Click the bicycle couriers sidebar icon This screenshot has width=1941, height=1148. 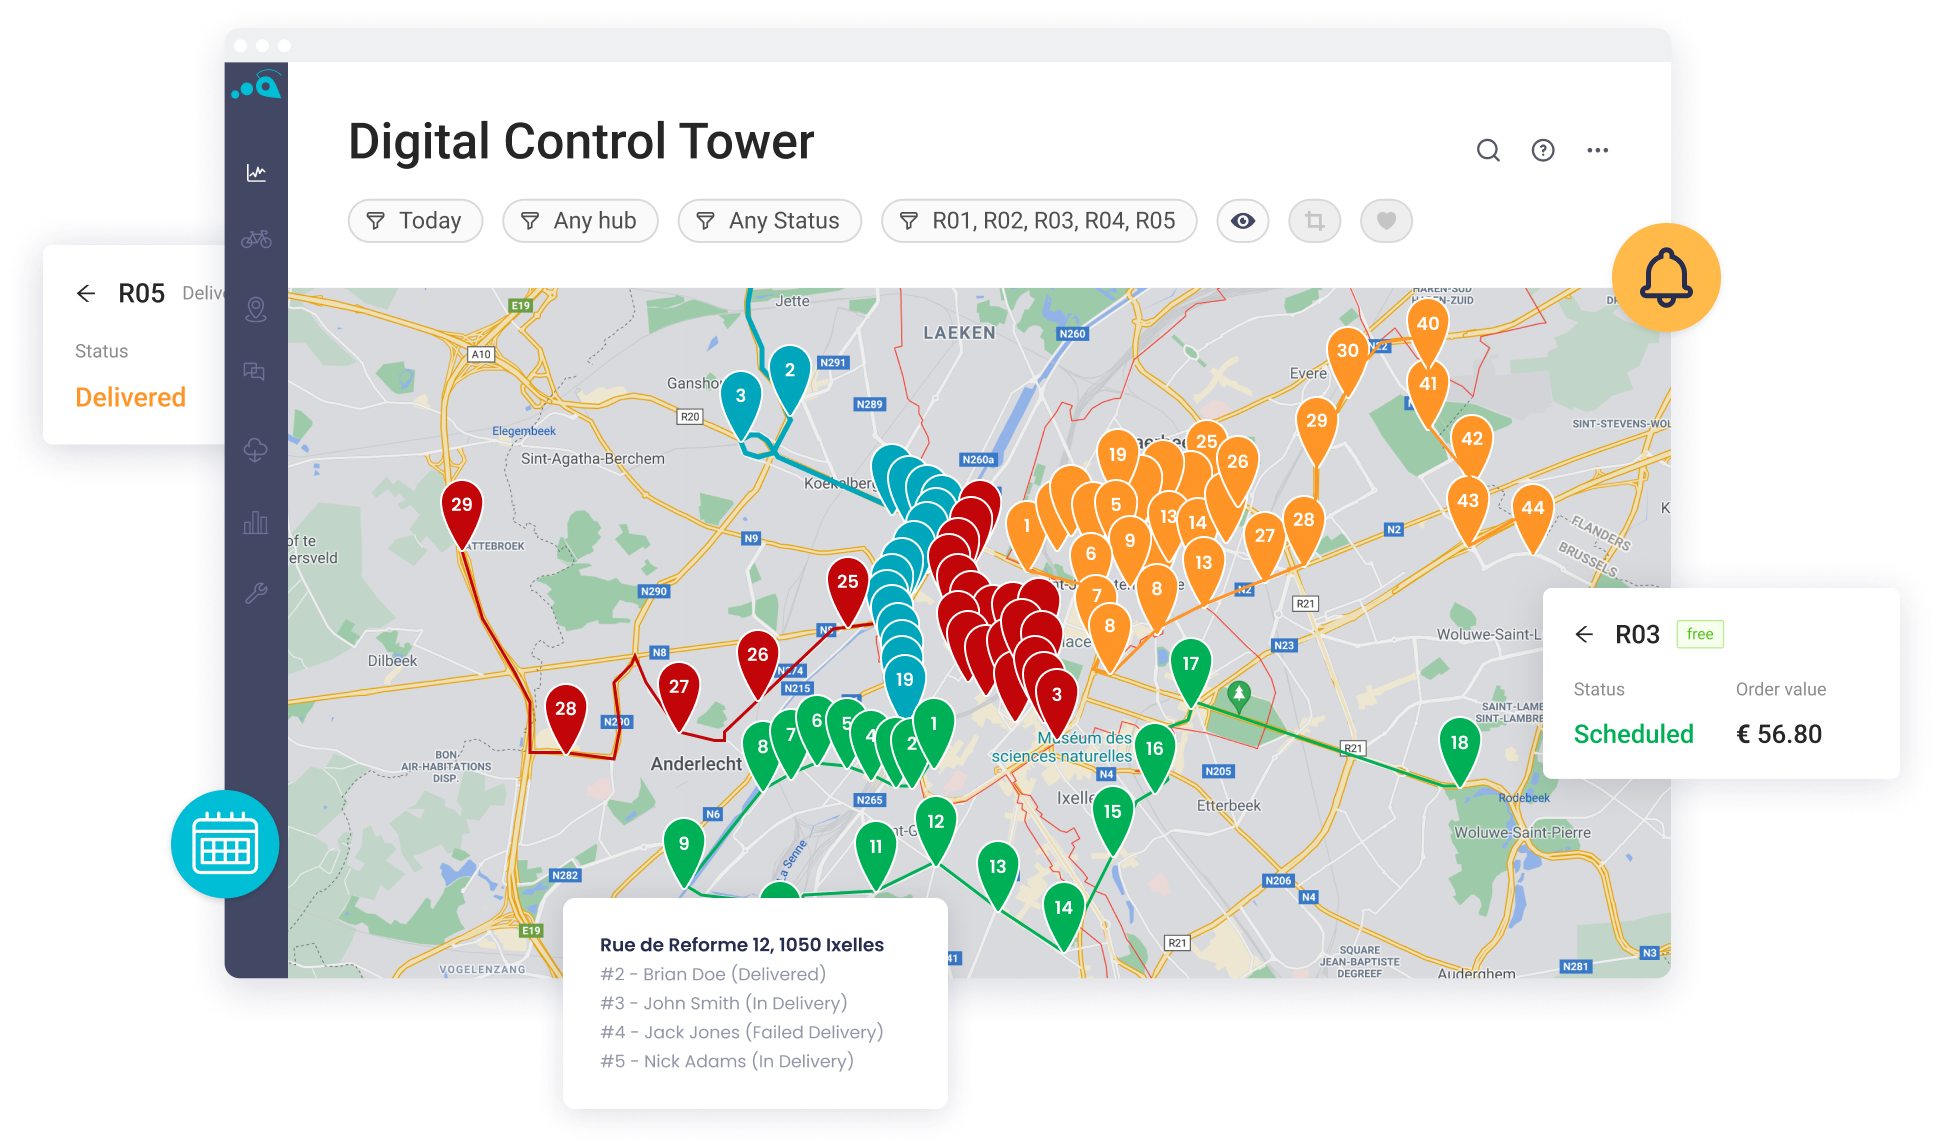click(x=256, y=239)
